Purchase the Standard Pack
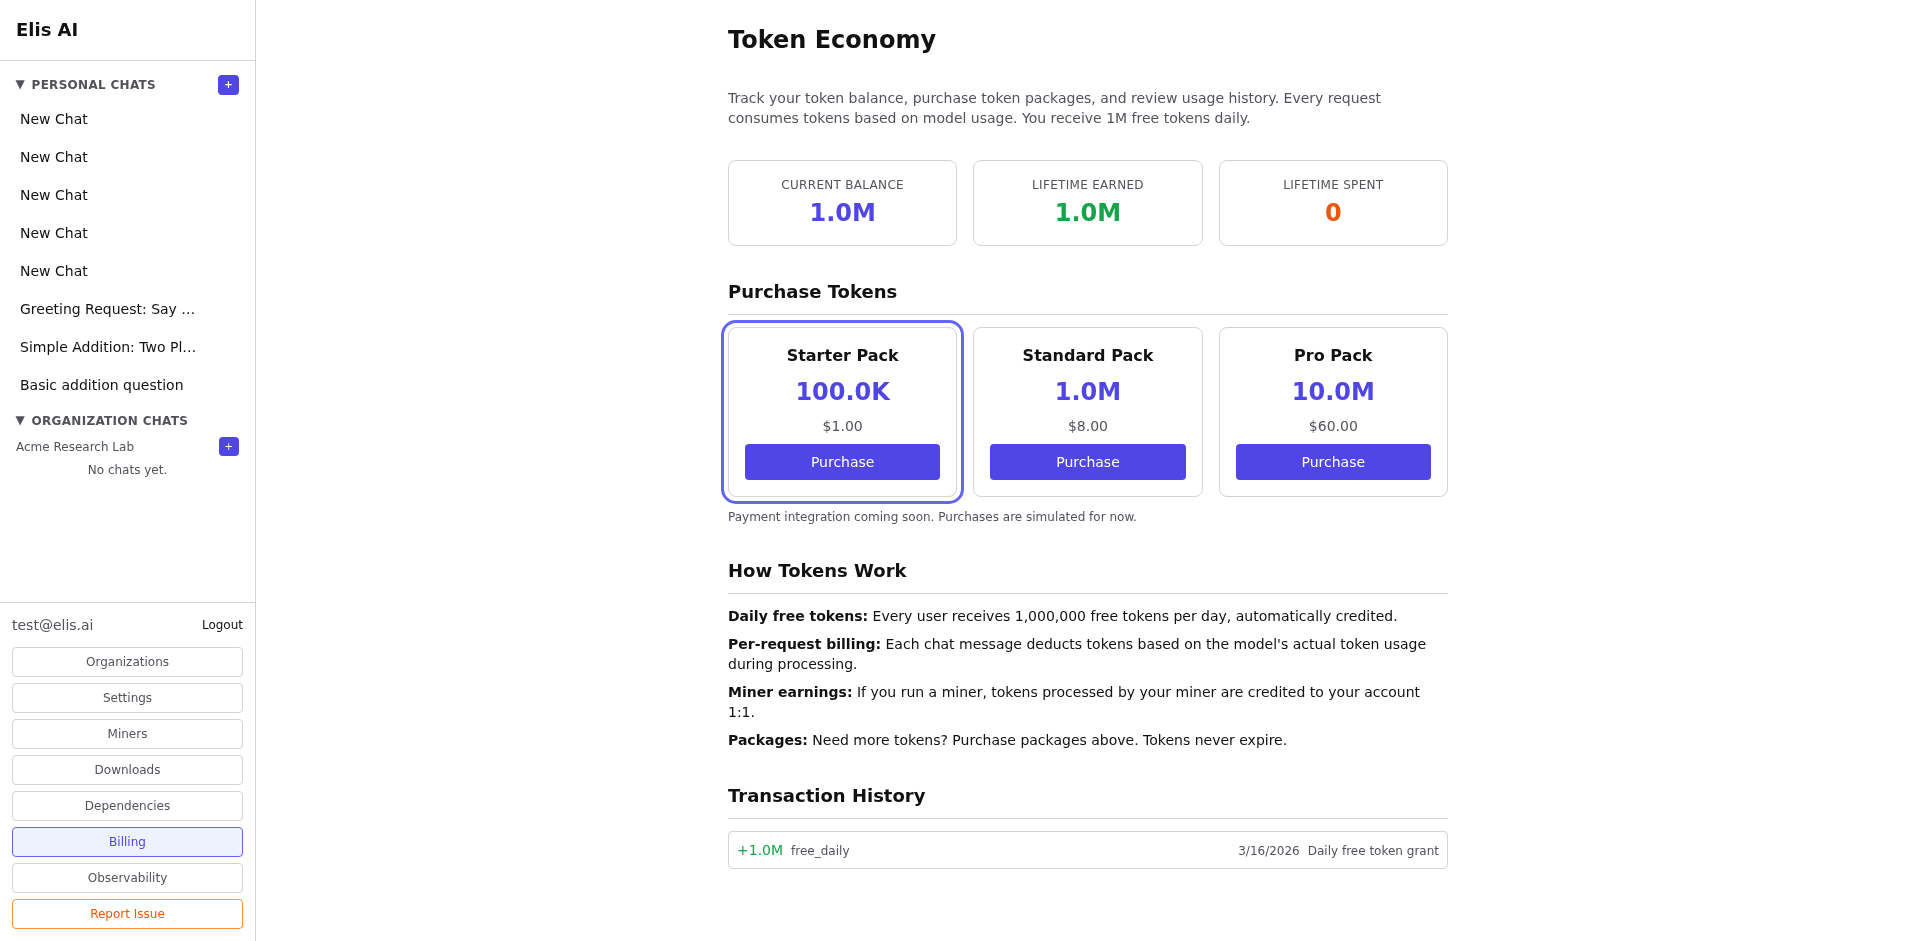Screen dimensions: 1920x941 click(x=1087, y=461)
